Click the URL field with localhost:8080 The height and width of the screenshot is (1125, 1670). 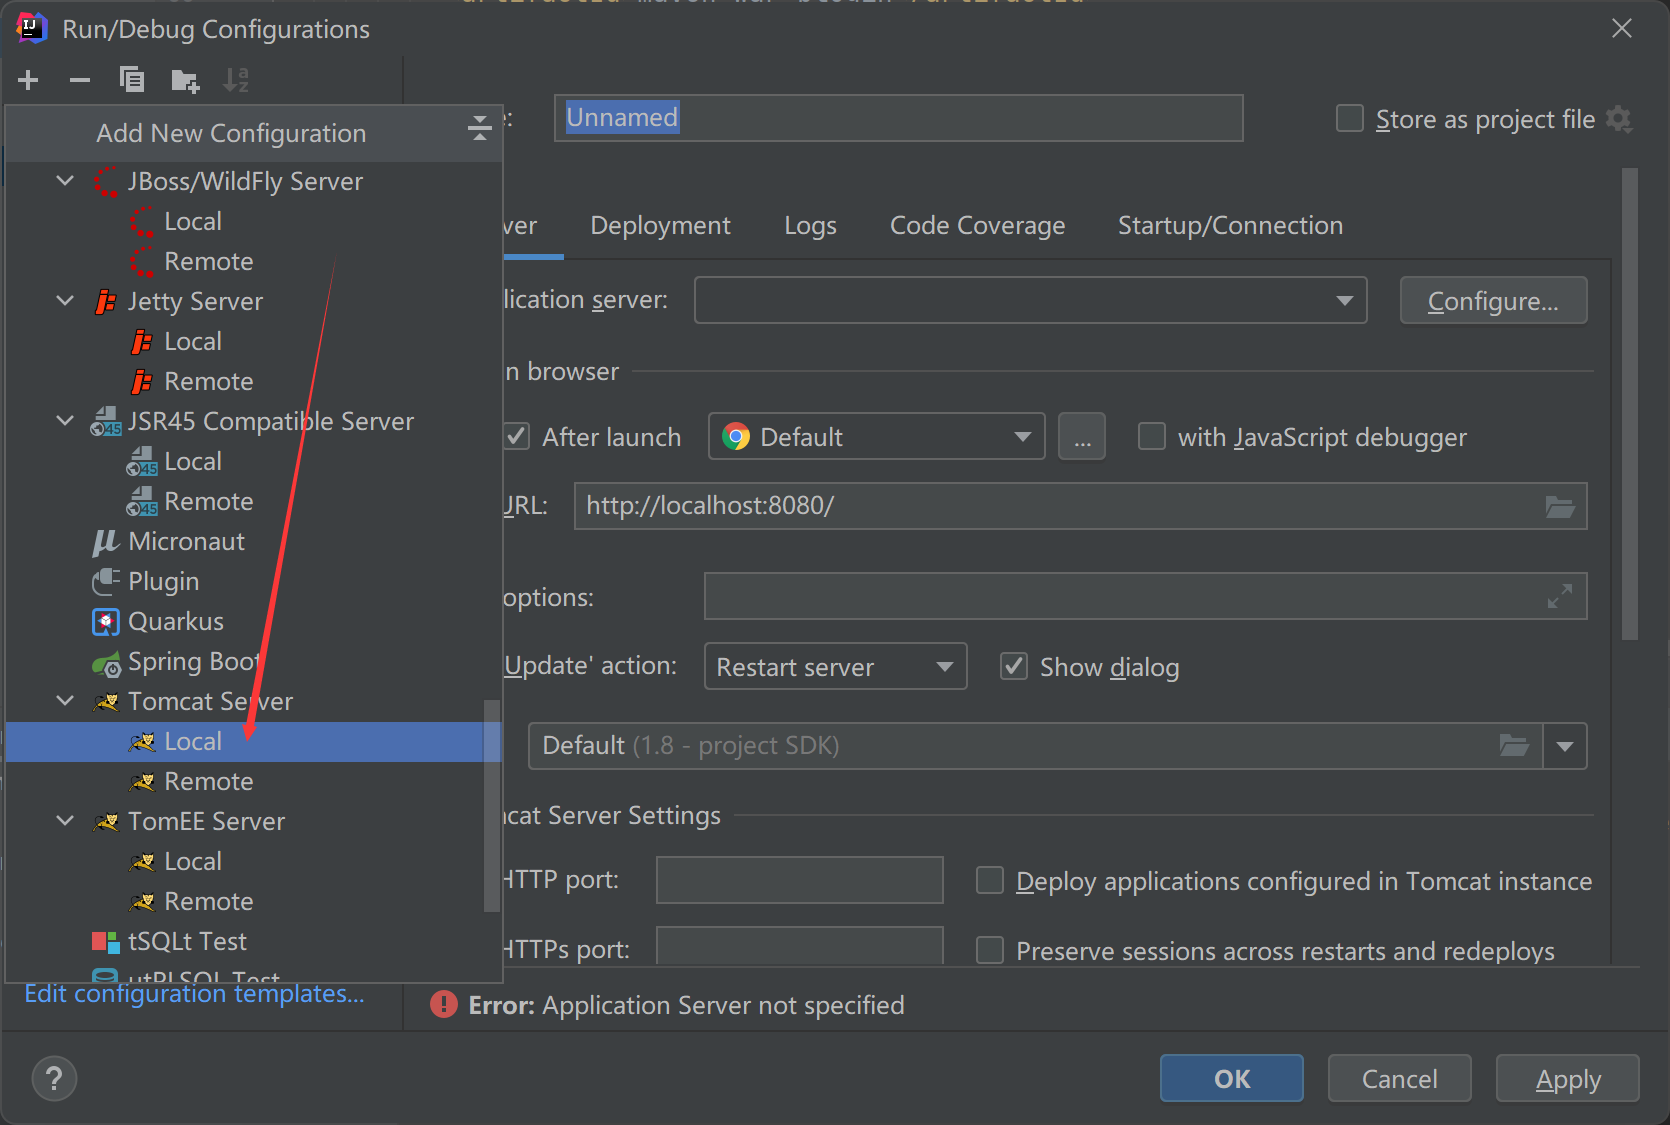pos(1080,506)
